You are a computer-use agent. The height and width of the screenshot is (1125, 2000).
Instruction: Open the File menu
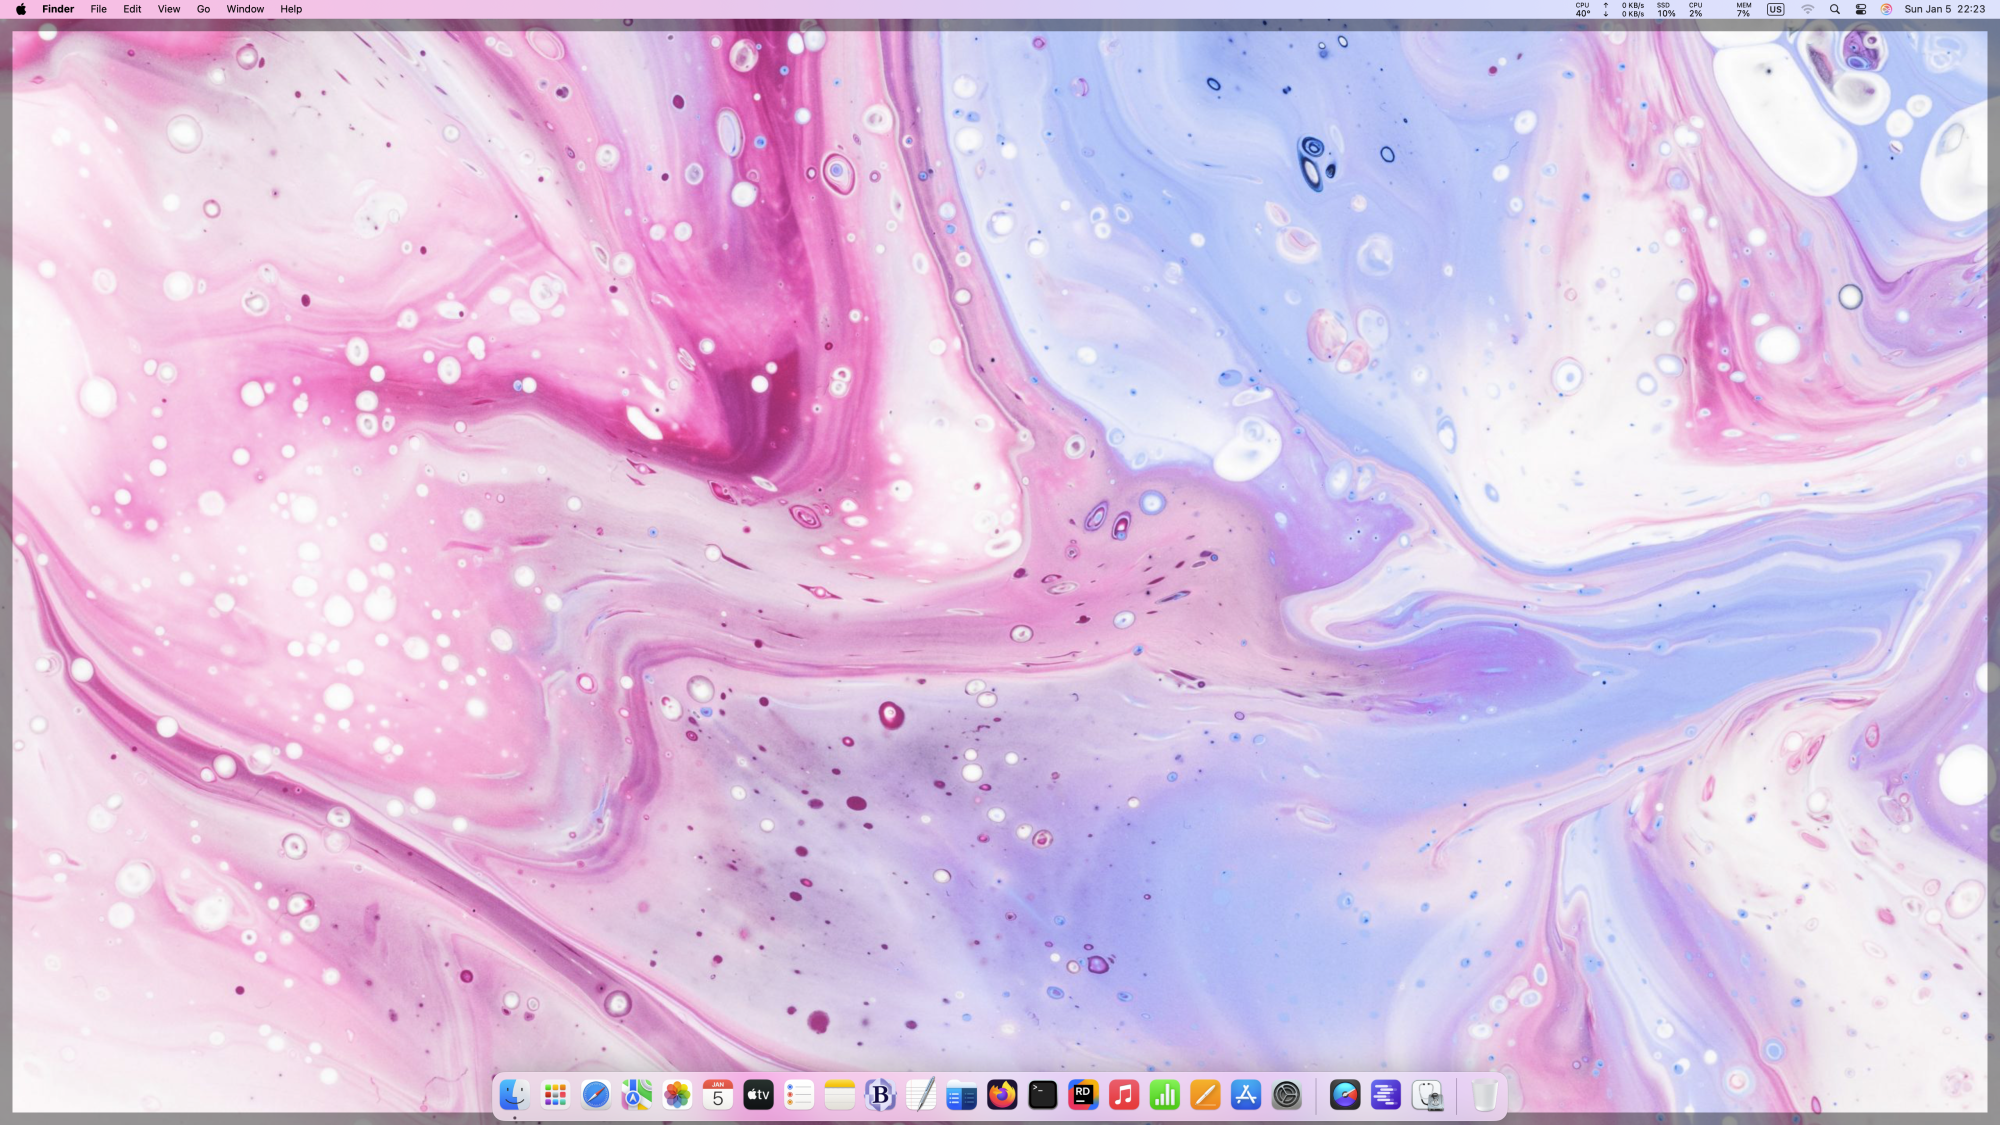pos(98,9)
